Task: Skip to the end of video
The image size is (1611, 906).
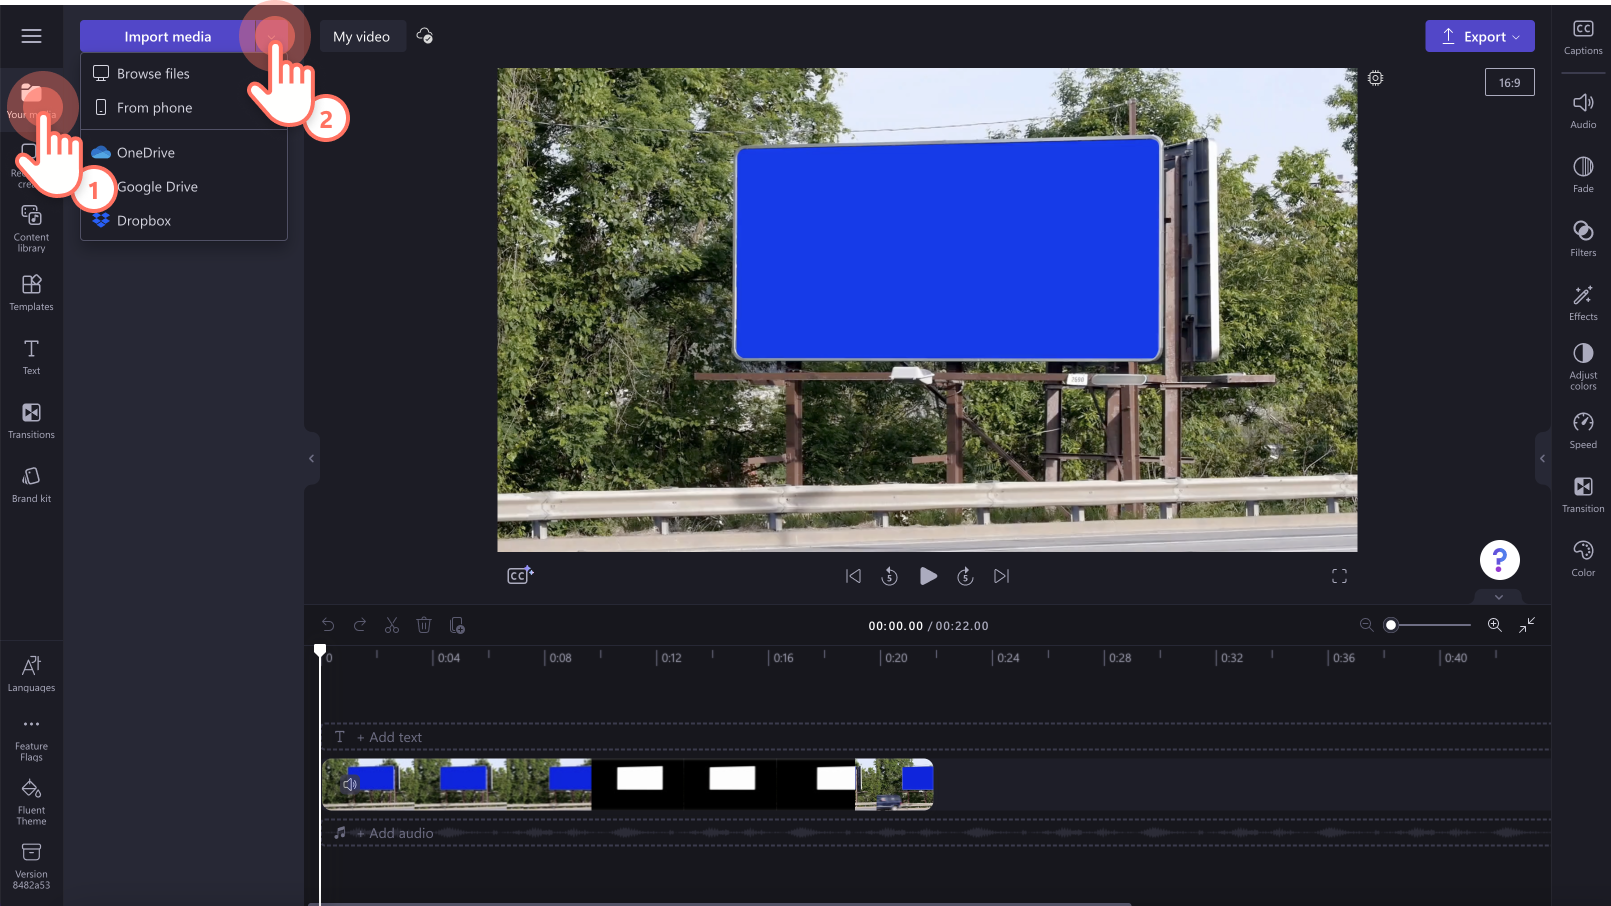Action: (x=1002, y=576)
